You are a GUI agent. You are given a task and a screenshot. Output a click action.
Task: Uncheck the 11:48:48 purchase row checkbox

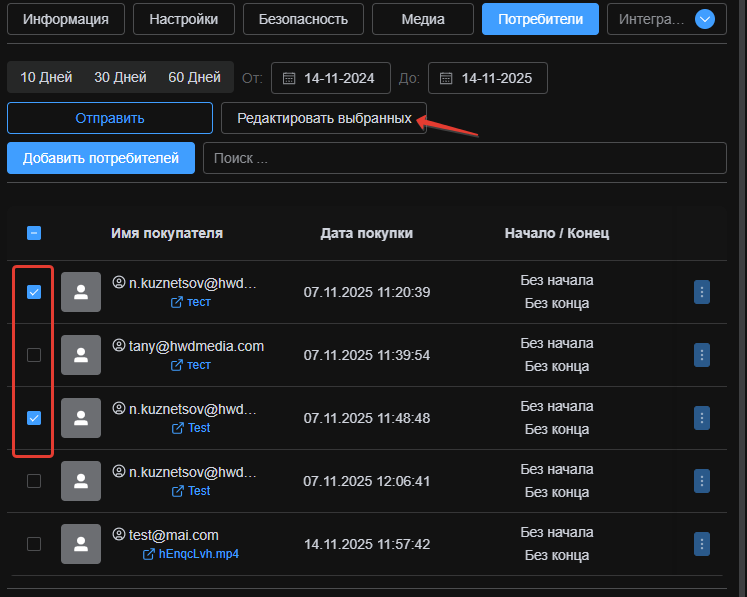34,418
